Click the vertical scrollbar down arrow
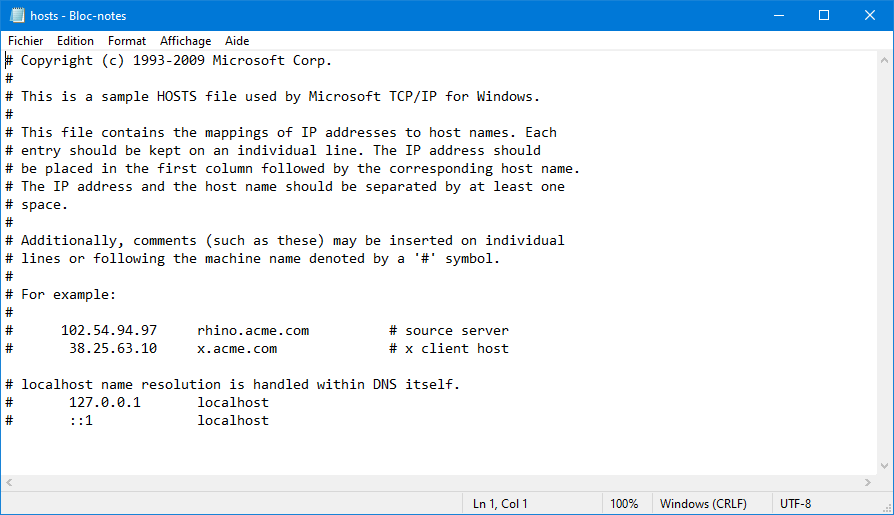894x515 pixels. 884,466
